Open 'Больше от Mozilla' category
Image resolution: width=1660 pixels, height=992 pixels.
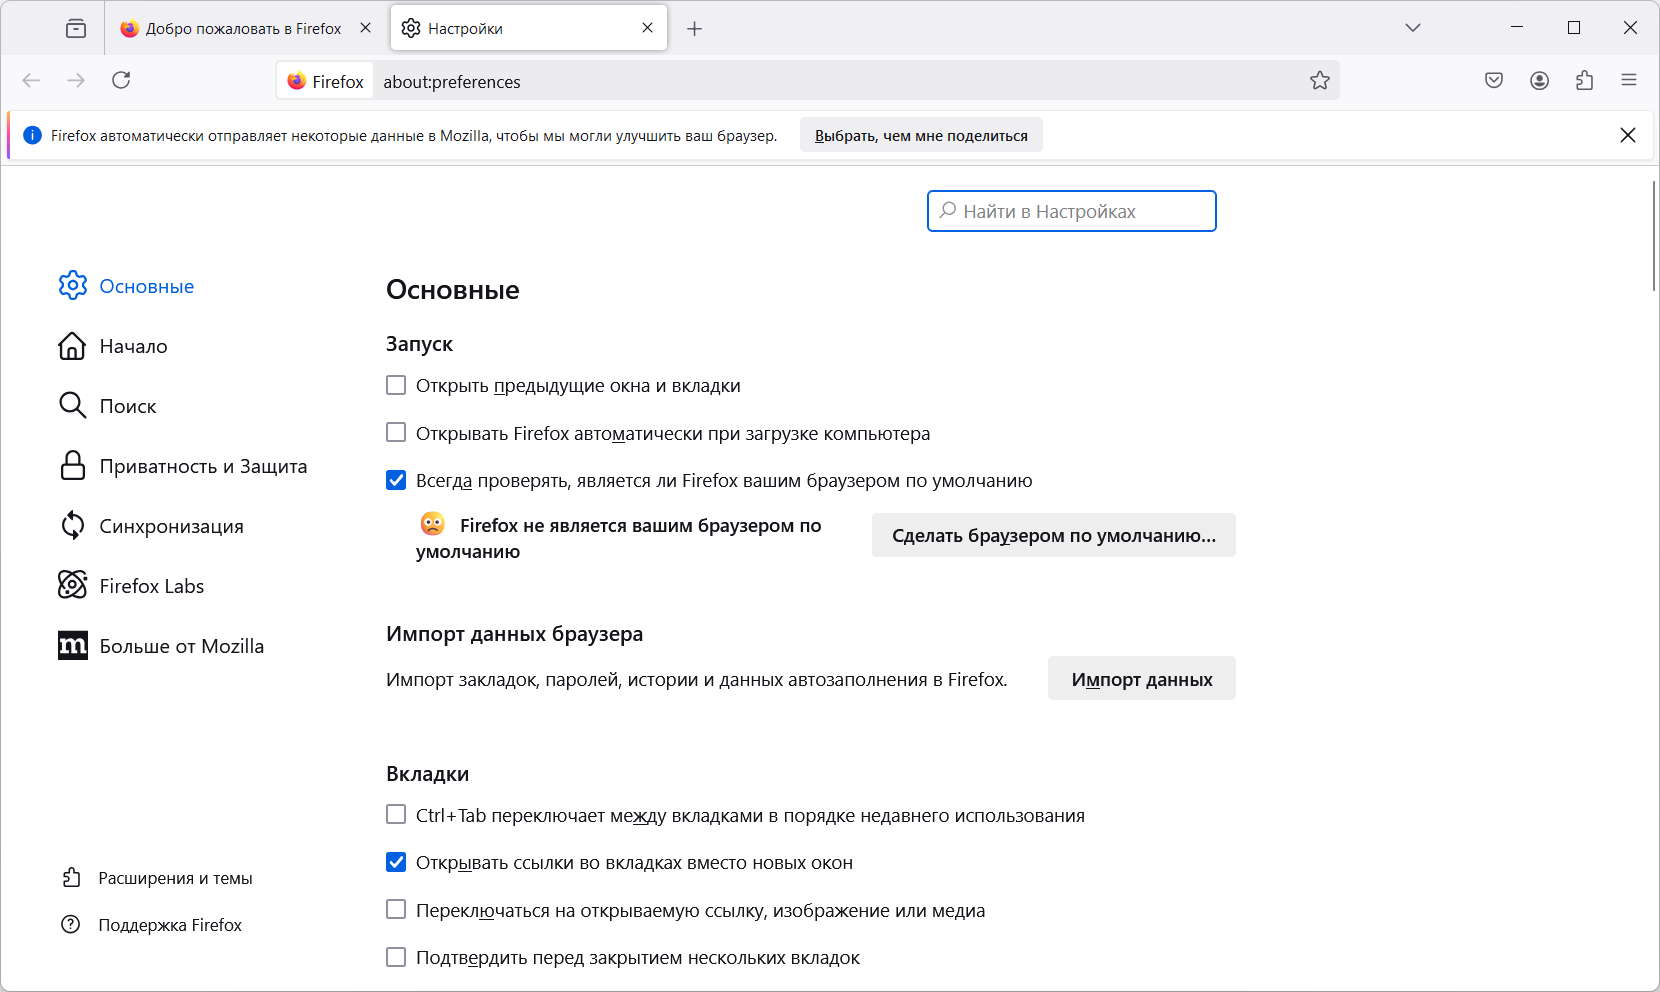162,646
